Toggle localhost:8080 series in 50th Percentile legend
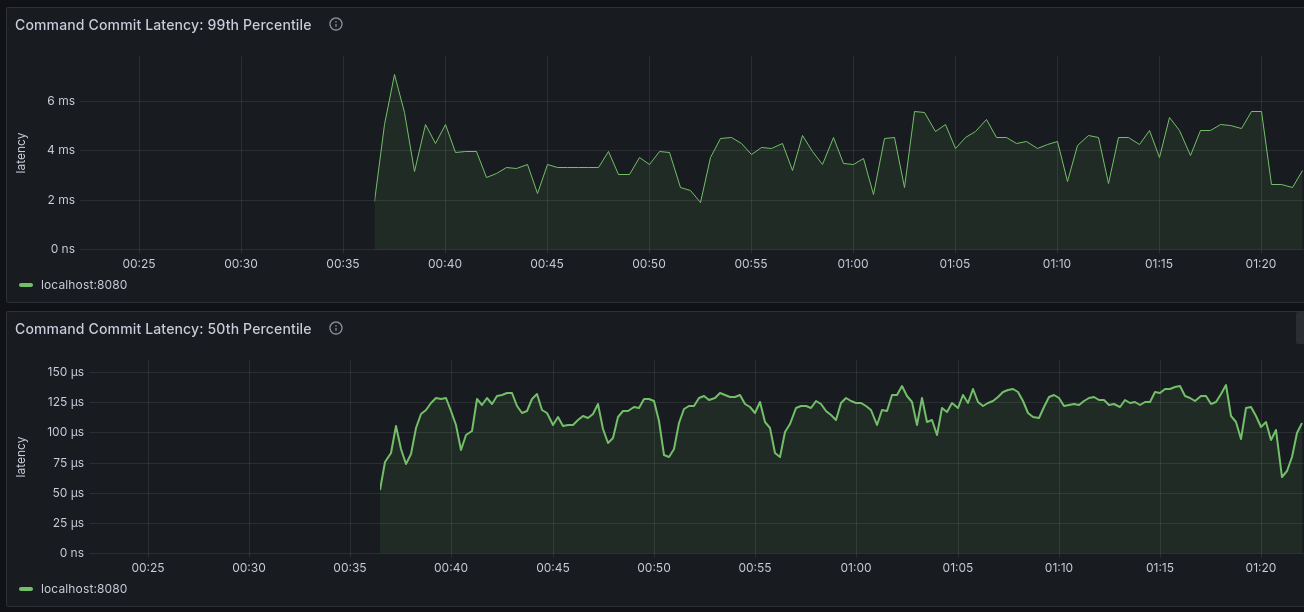 (84, 589)
